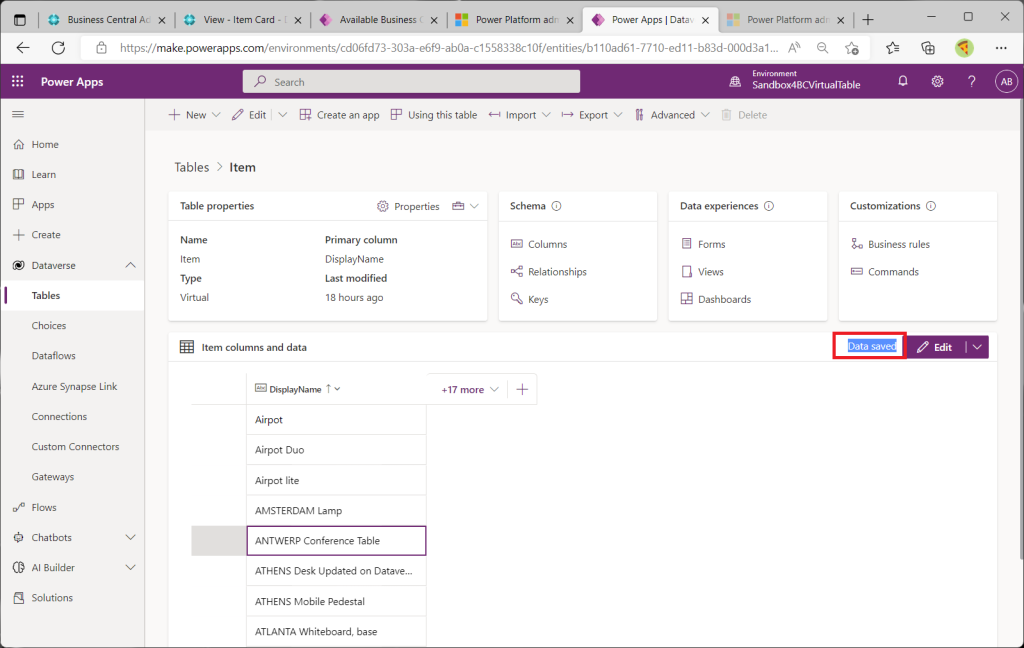Expand the New dropdown in command bar

click(x=217, y=115)
